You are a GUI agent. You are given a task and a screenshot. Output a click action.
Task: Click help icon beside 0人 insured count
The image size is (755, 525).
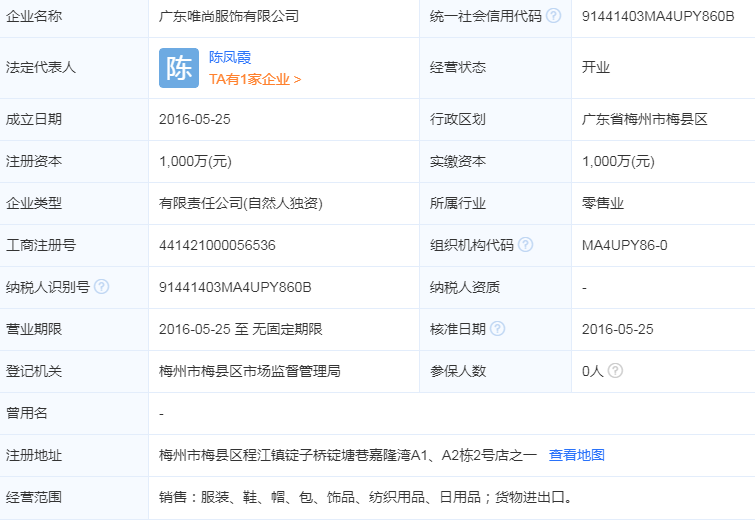[615, 370]
